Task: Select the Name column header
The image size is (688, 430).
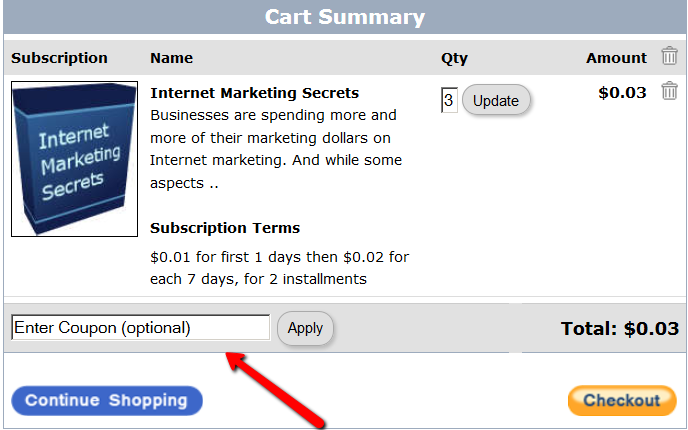Action: click(171, 58)
